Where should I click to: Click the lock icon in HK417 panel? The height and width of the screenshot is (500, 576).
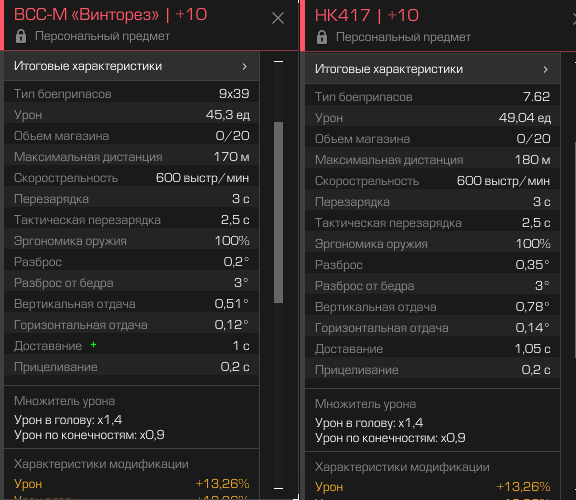click(322, 37)
